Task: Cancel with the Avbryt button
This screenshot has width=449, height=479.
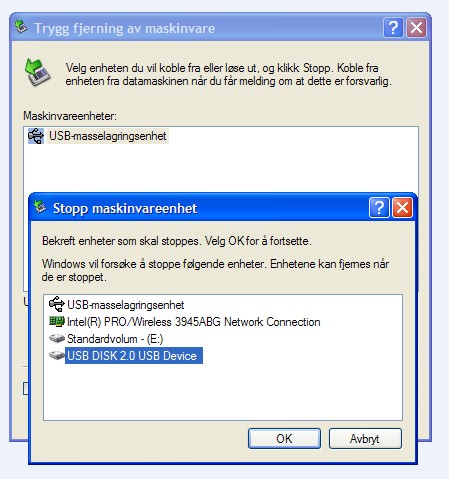Action: (x=365, y=439)
